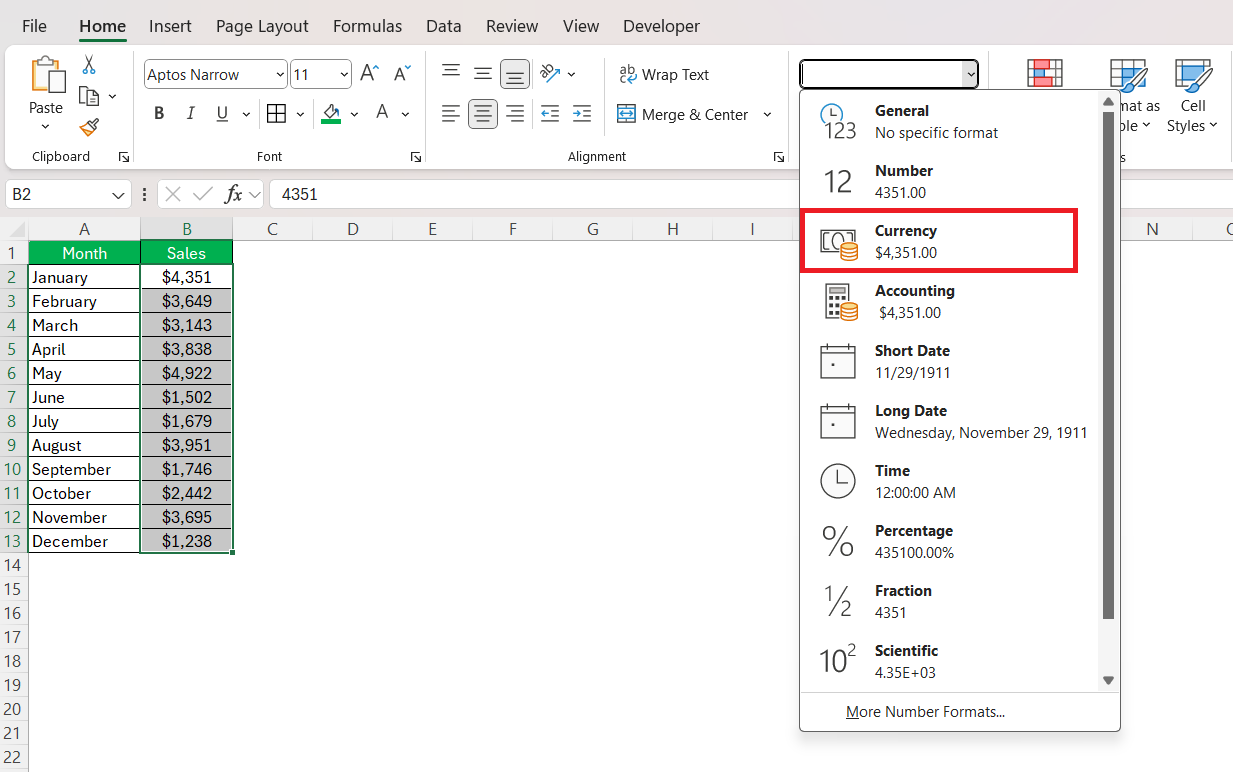Choose Scientific format option
1233x772 pixels.
pyautogui.click(x=950, y=661)
